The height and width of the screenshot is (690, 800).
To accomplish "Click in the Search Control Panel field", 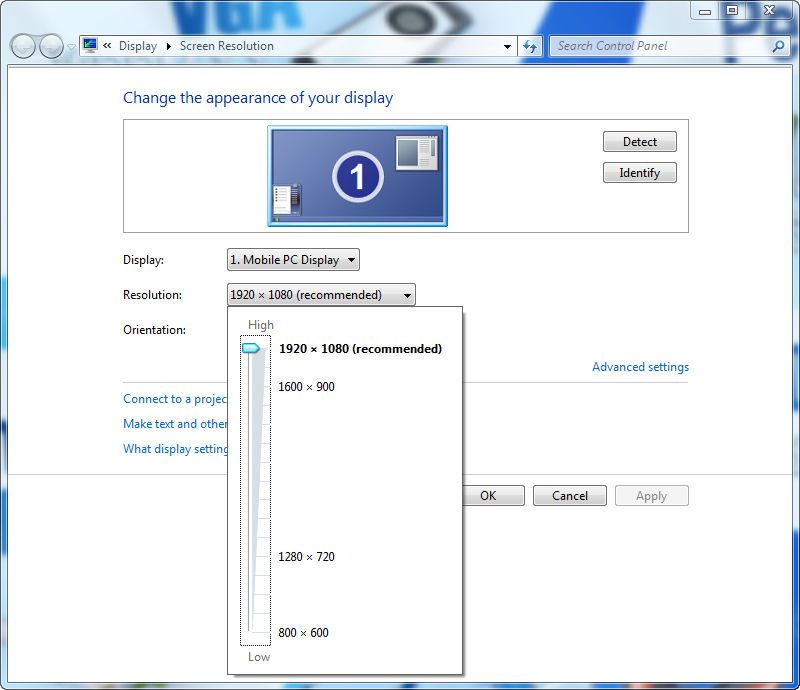I will [x=660, y=46].
